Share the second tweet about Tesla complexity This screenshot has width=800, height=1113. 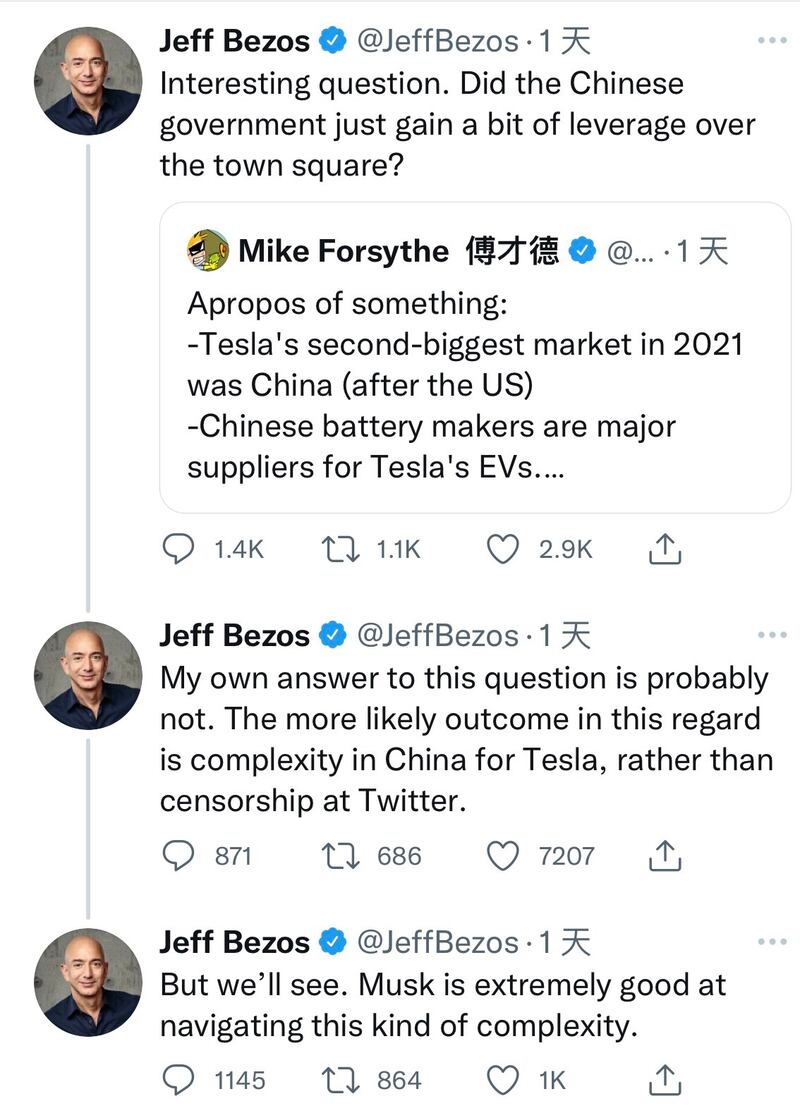point(666,855)
